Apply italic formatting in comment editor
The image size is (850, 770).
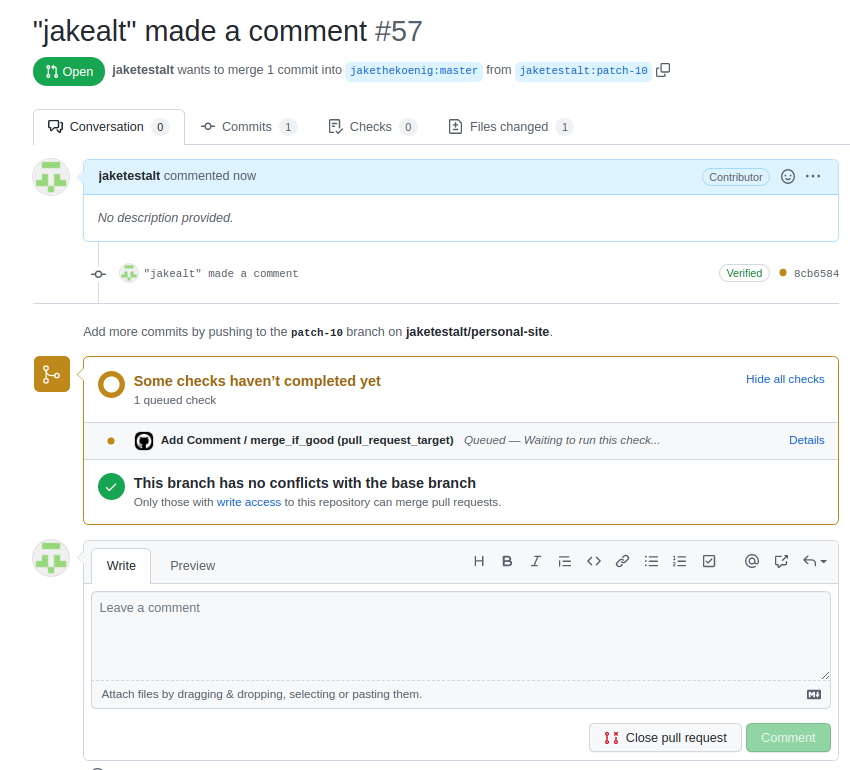pos(536,561)
